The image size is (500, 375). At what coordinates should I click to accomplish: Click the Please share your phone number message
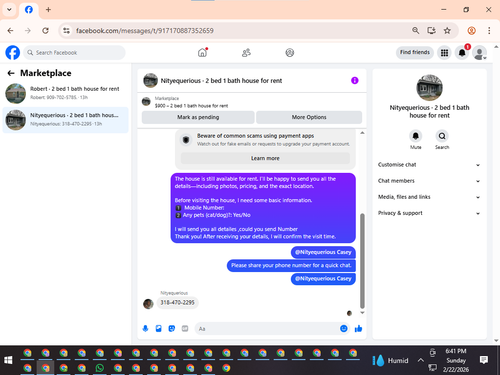coord(291,266)
